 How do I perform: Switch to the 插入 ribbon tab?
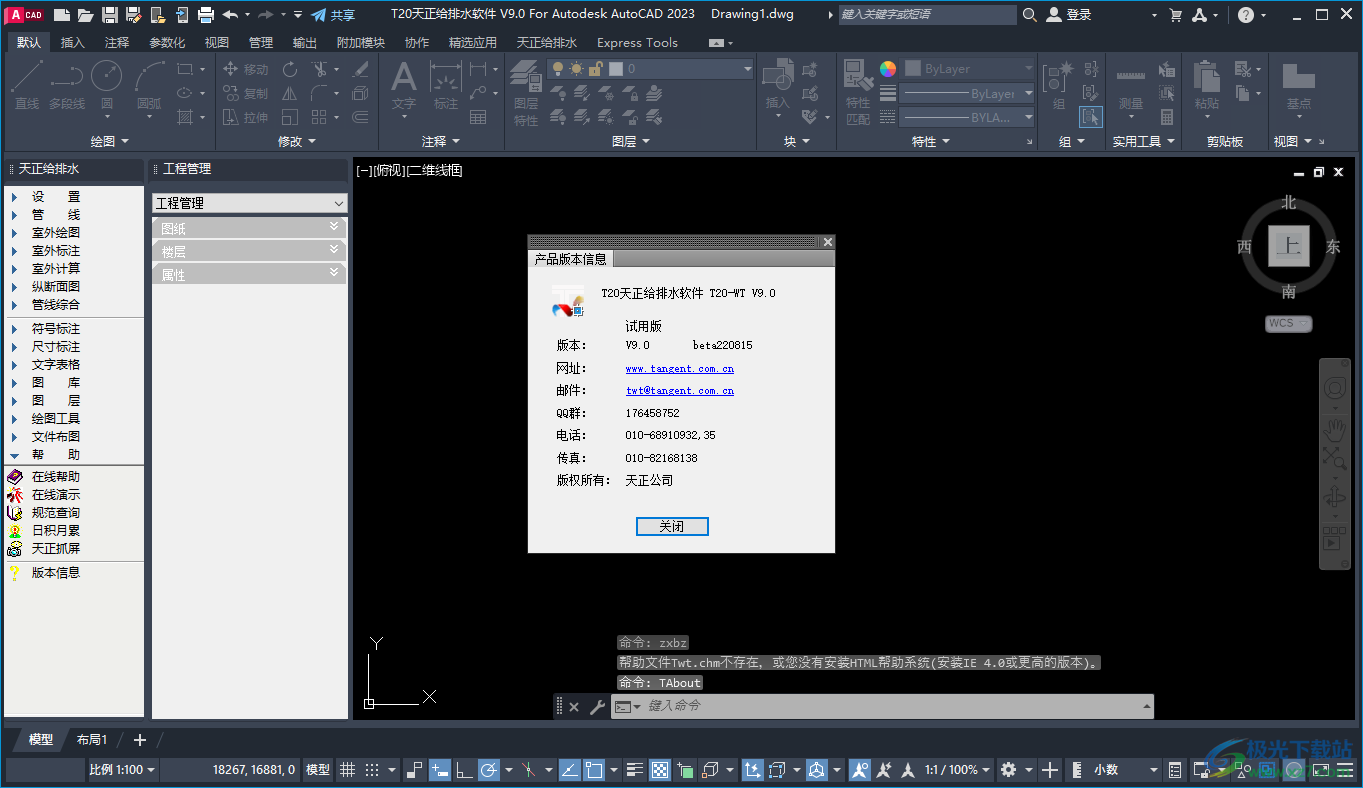[x=73, y=43]
